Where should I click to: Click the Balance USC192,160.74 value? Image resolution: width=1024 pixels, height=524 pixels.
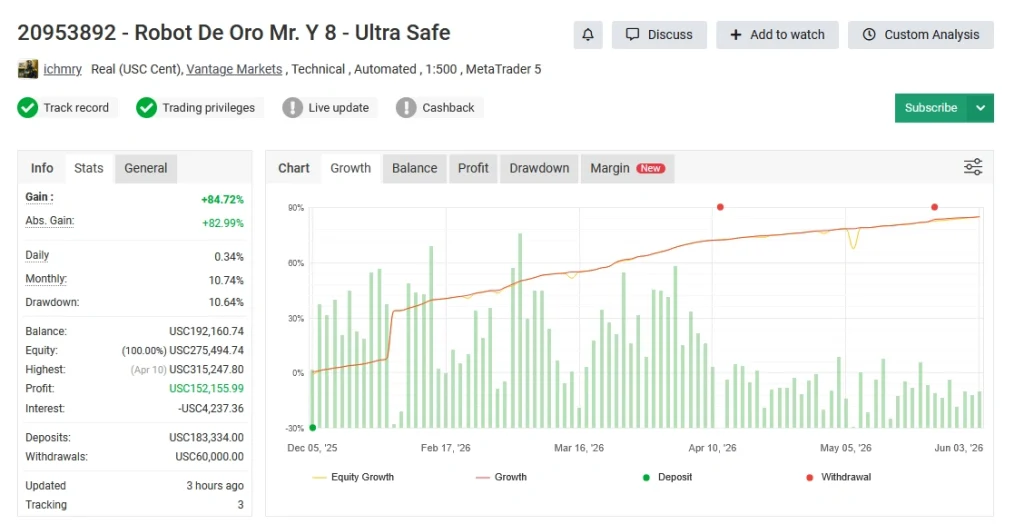click(206, 331)
